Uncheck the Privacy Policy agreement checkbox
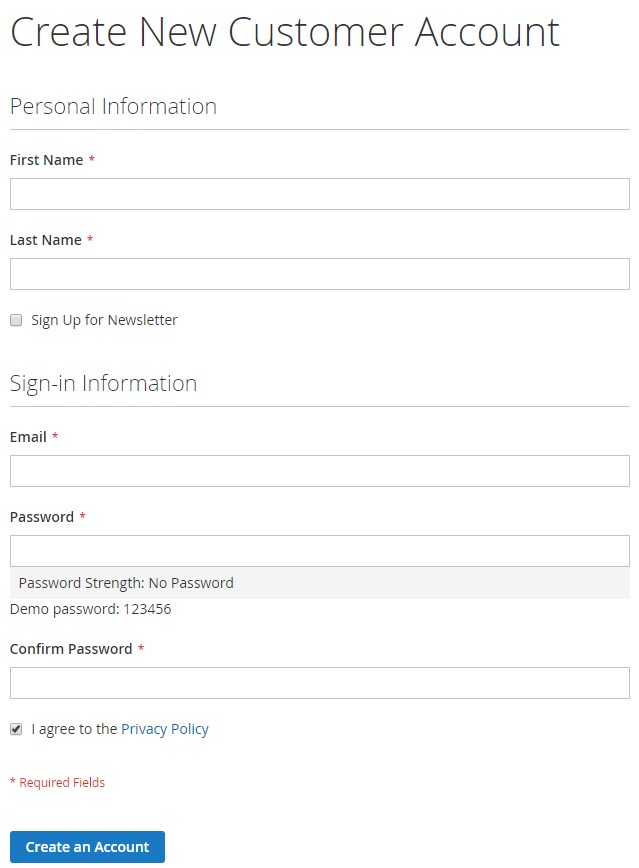This screenshot has height=868, width=639. tap(16, 729)
